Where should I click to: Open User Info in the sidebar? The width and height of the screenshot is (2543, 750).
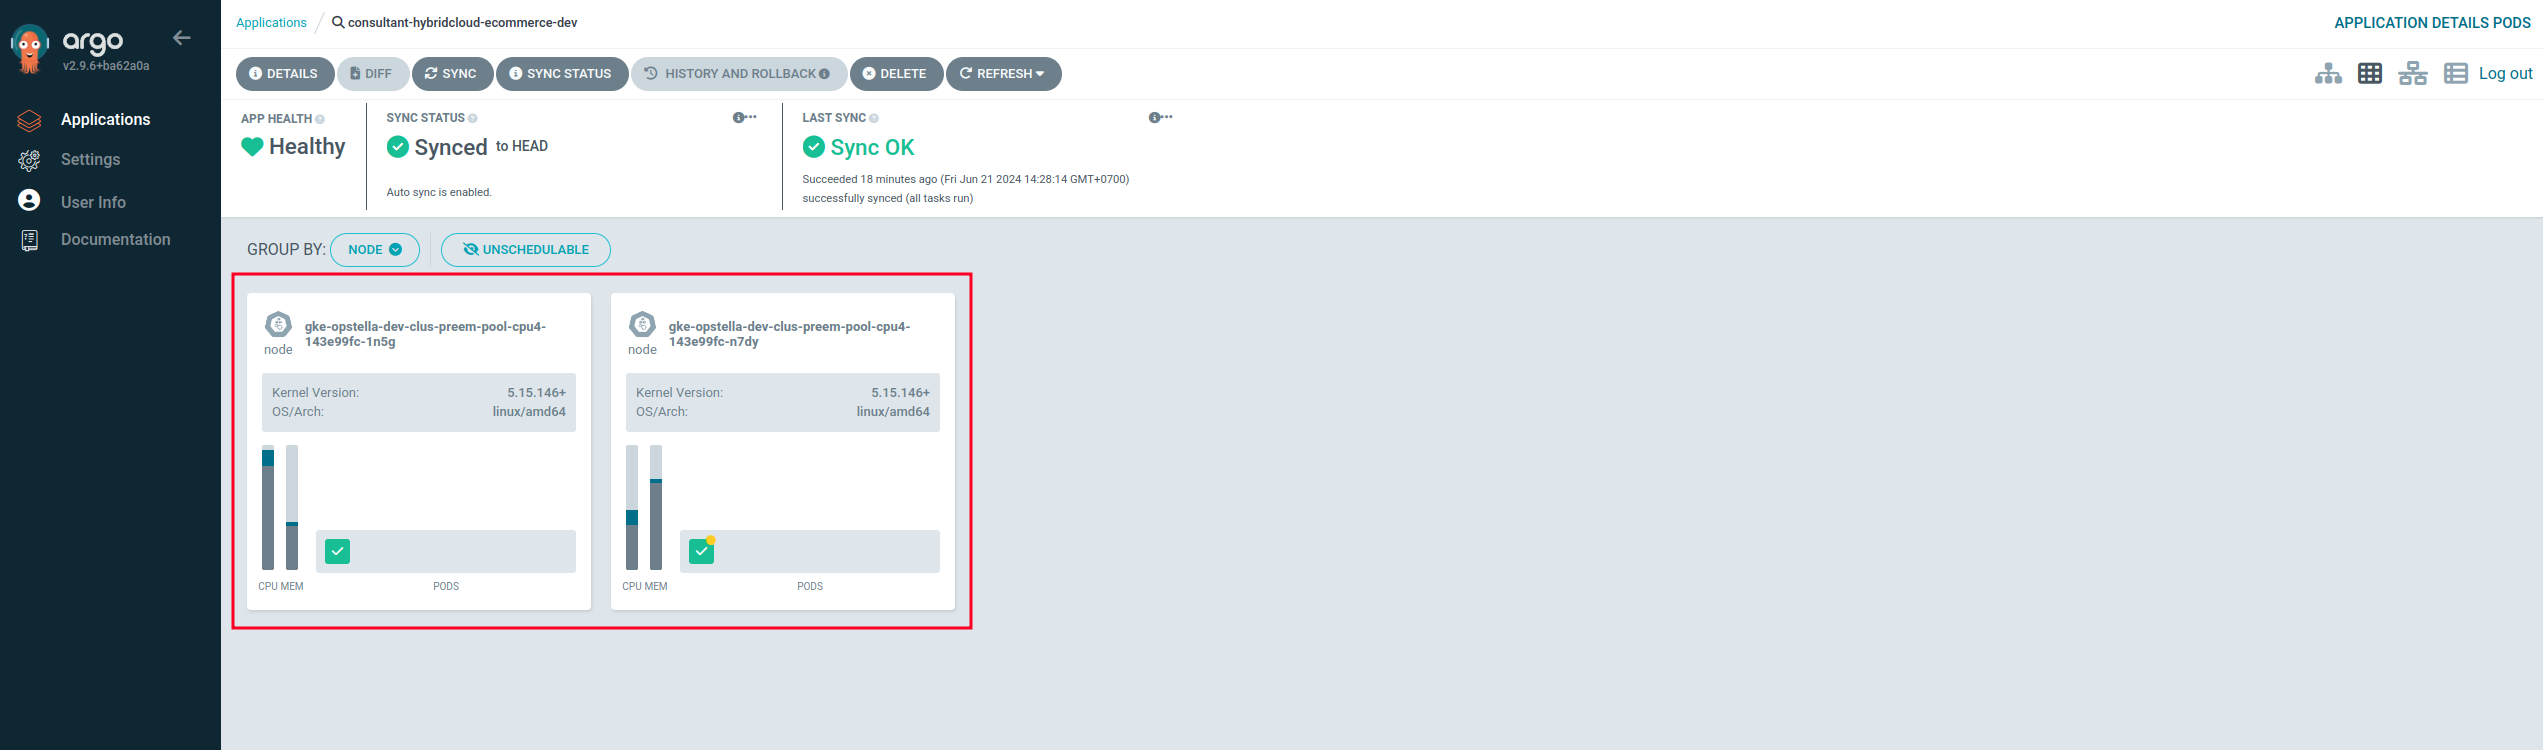tap(93, 202)
